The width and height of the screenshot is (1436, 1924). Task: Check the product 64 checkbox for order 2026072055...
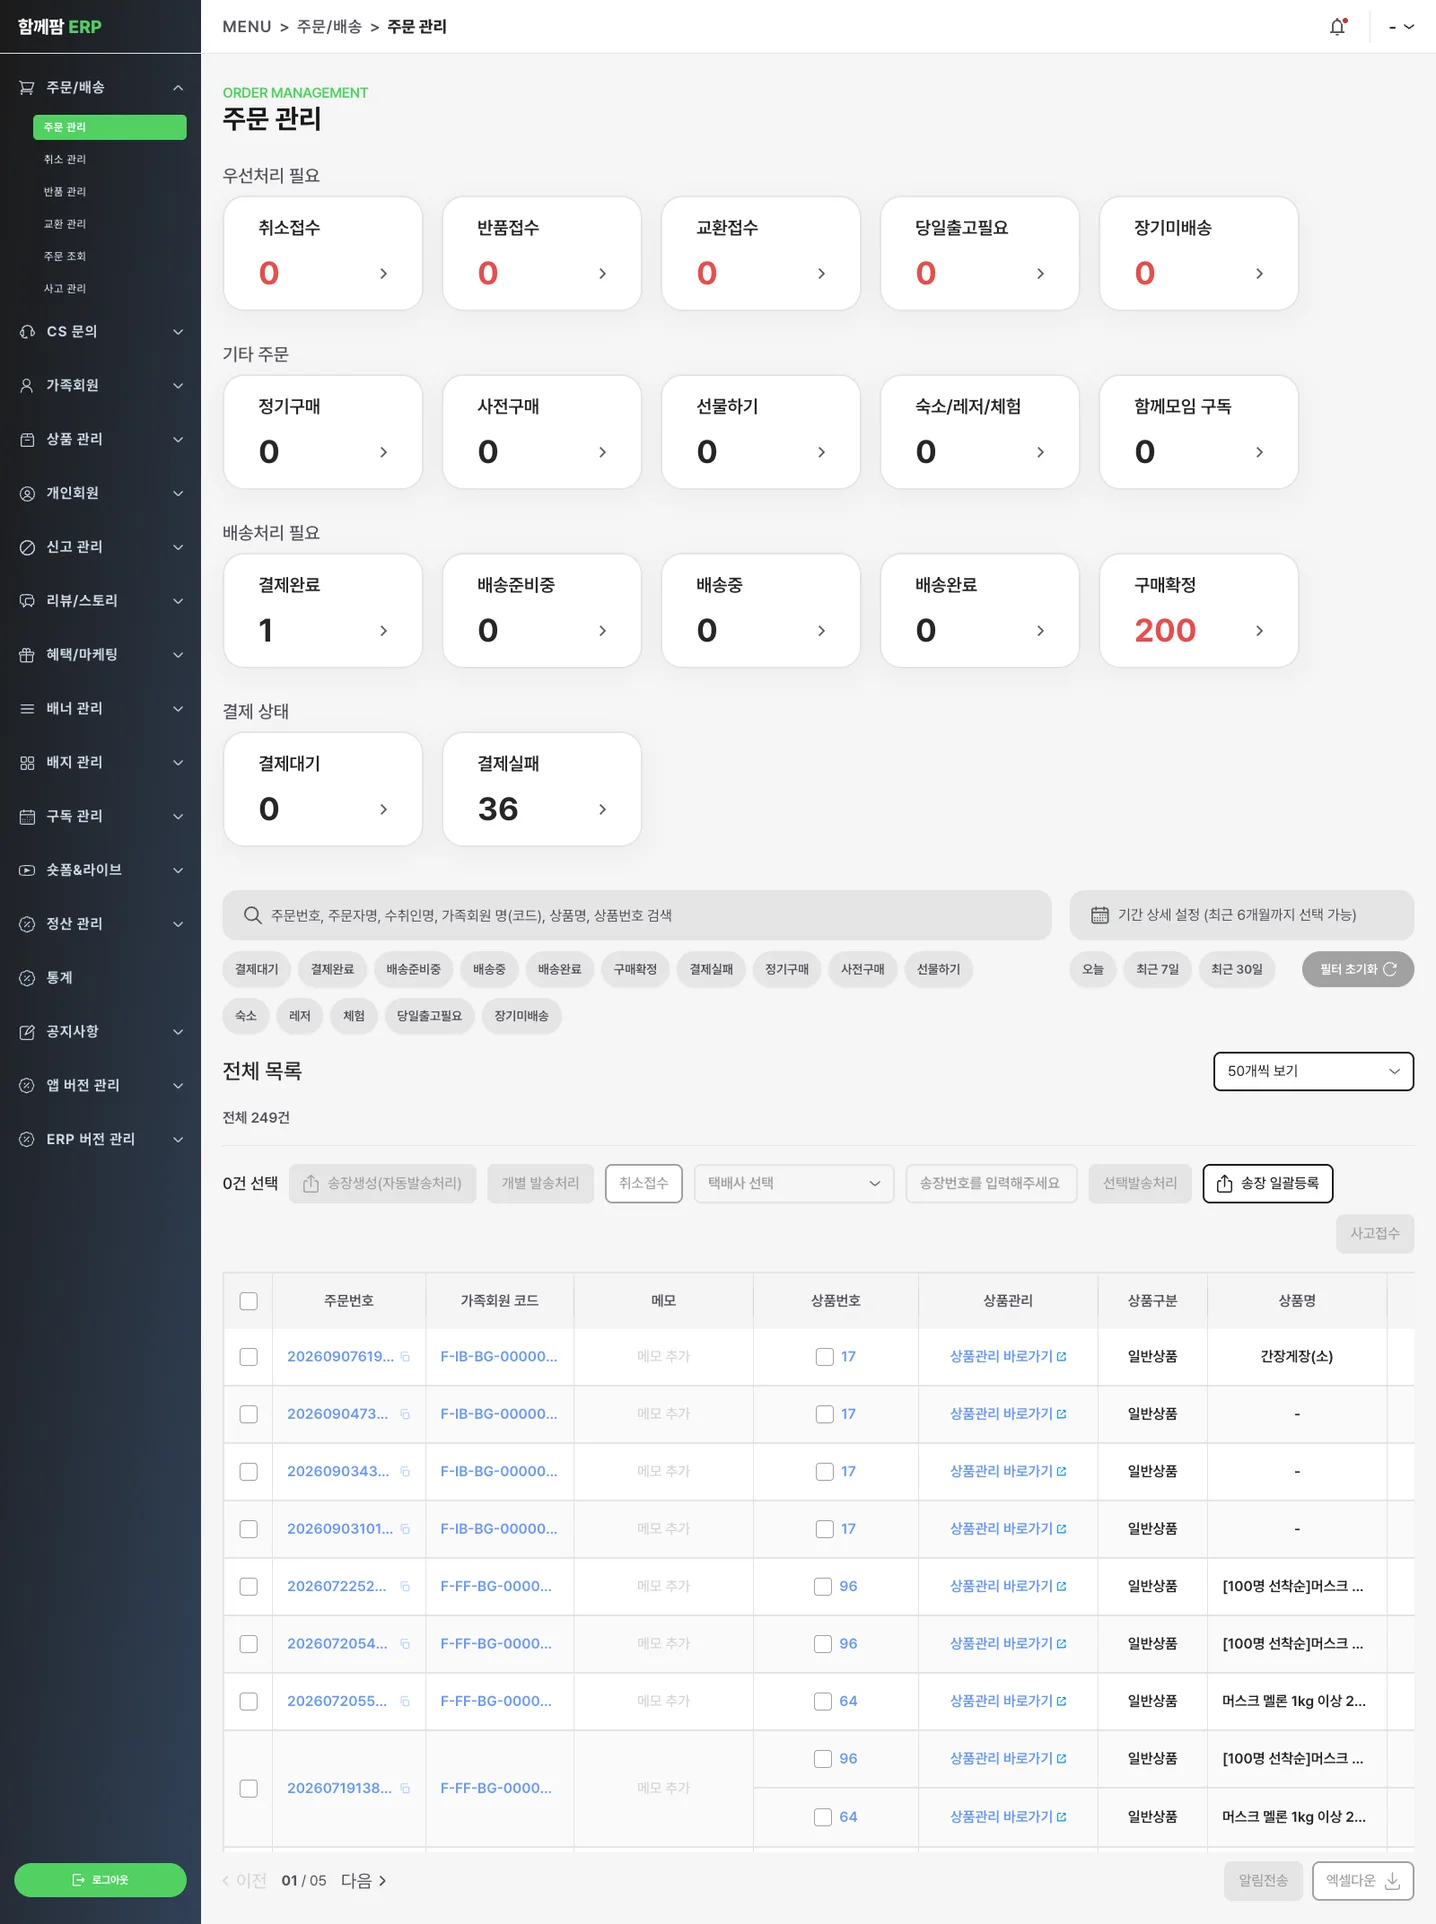pyautogui.click(x=823, y=1701)
